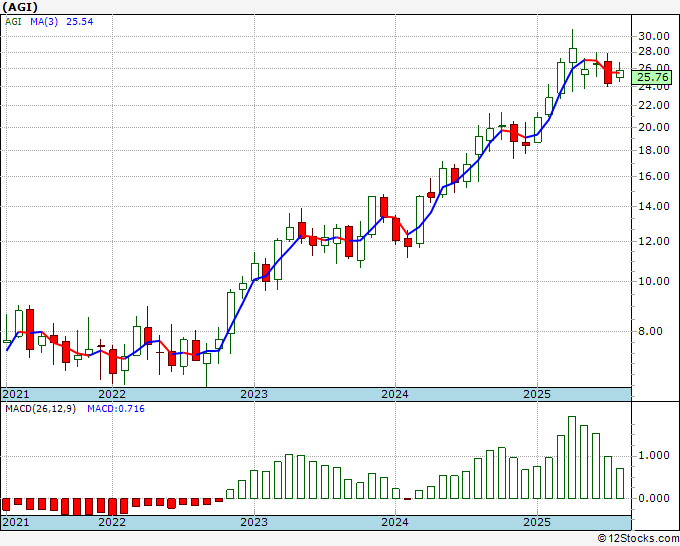
Task: Click the highest candlestick peaking above 30.00
Action: [x=572, y=60]
